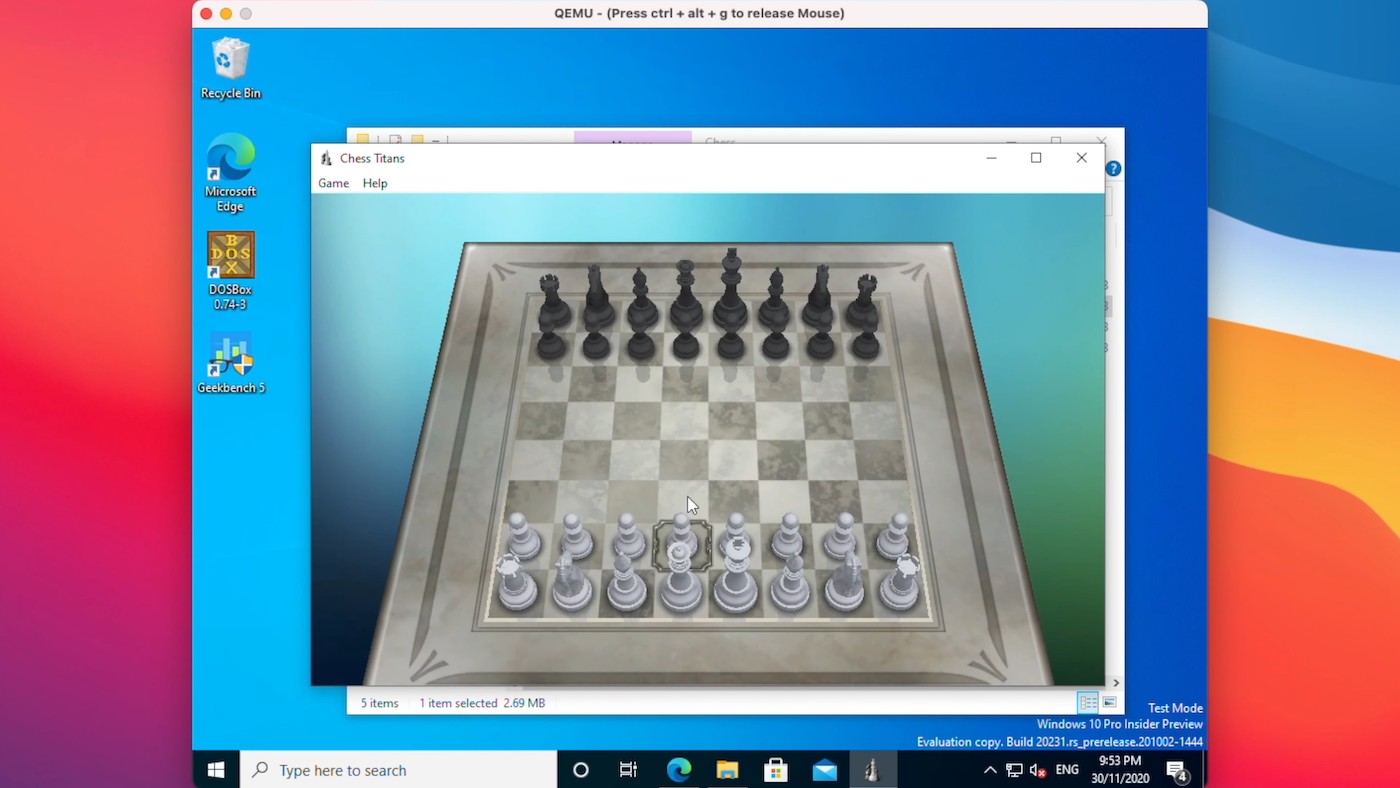Click '1 item selected 2.69 MB' status text

pyautogui.click(x=482, y=703)
